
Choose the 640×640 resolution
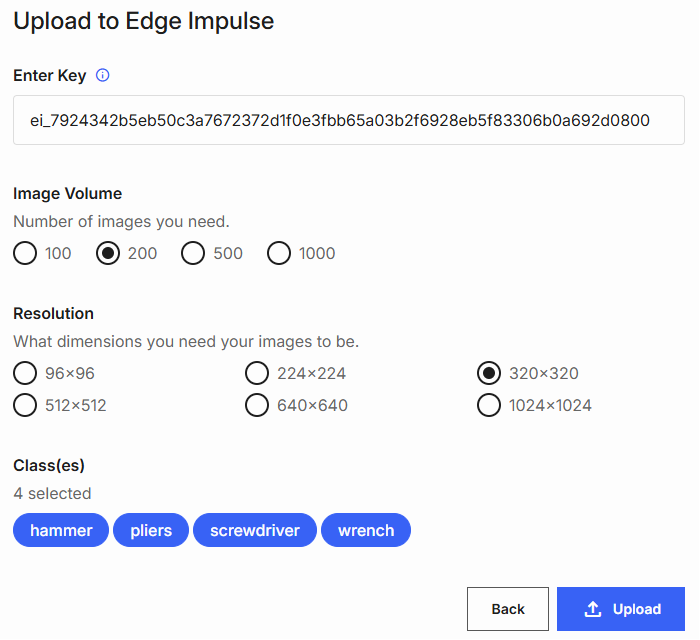point(257,405)
